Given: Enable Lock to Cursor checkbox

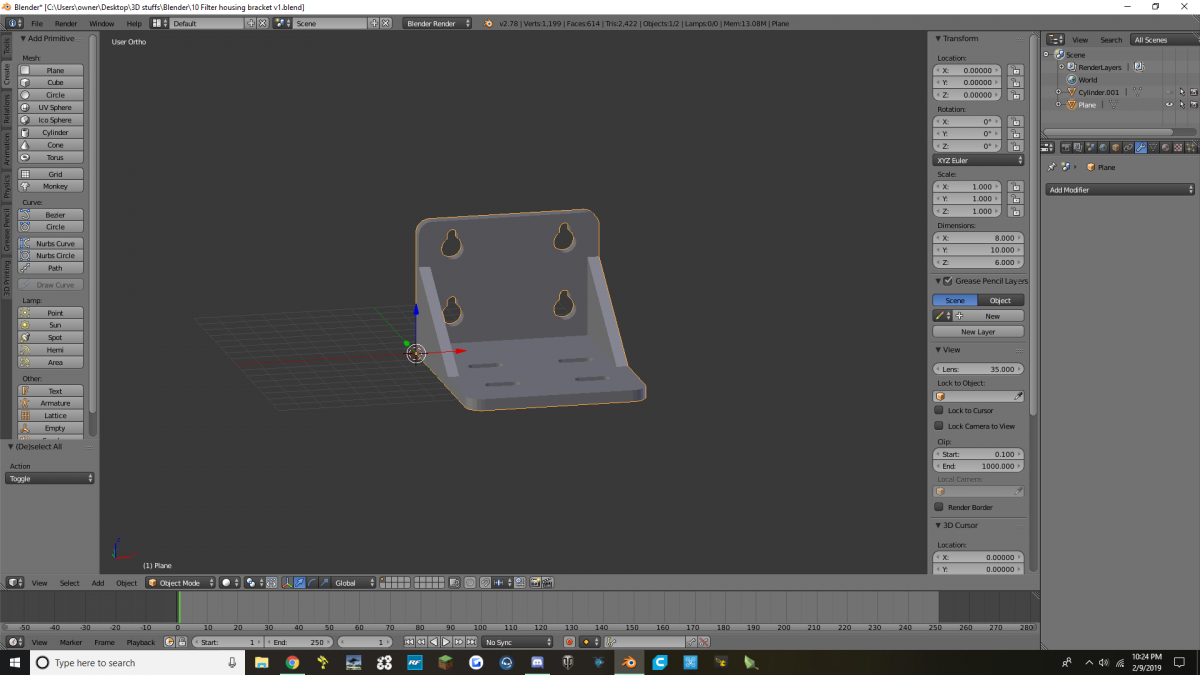Looking at the screenshot, I should [939, 410].
